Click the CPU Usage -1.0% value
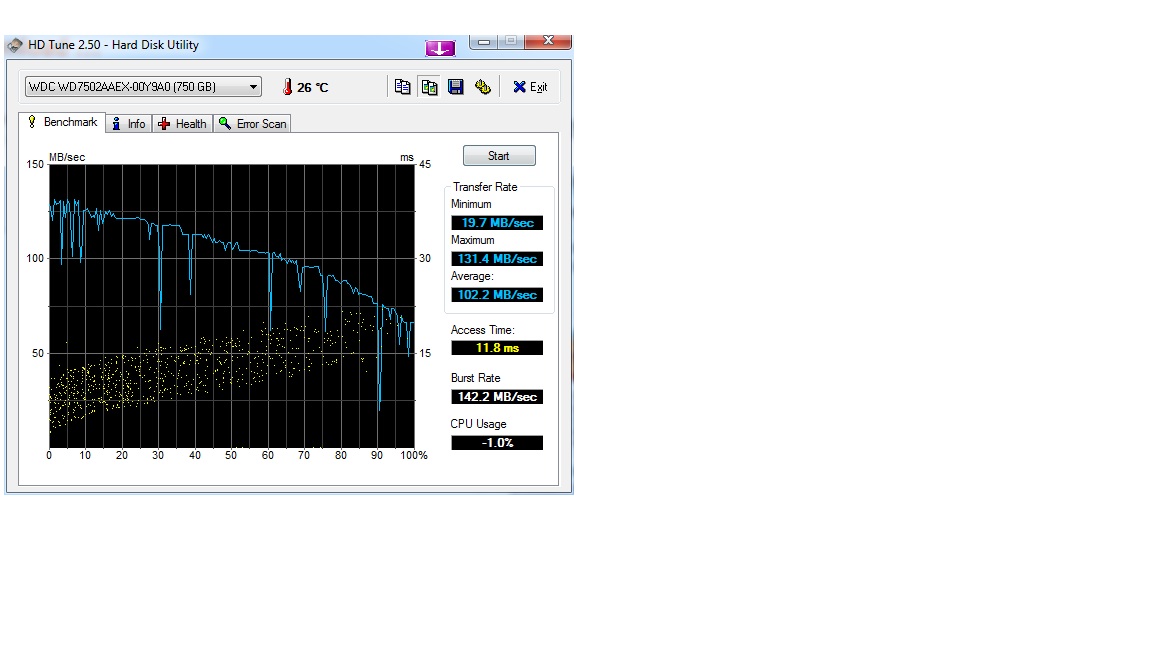 click(x=497, y=443)
